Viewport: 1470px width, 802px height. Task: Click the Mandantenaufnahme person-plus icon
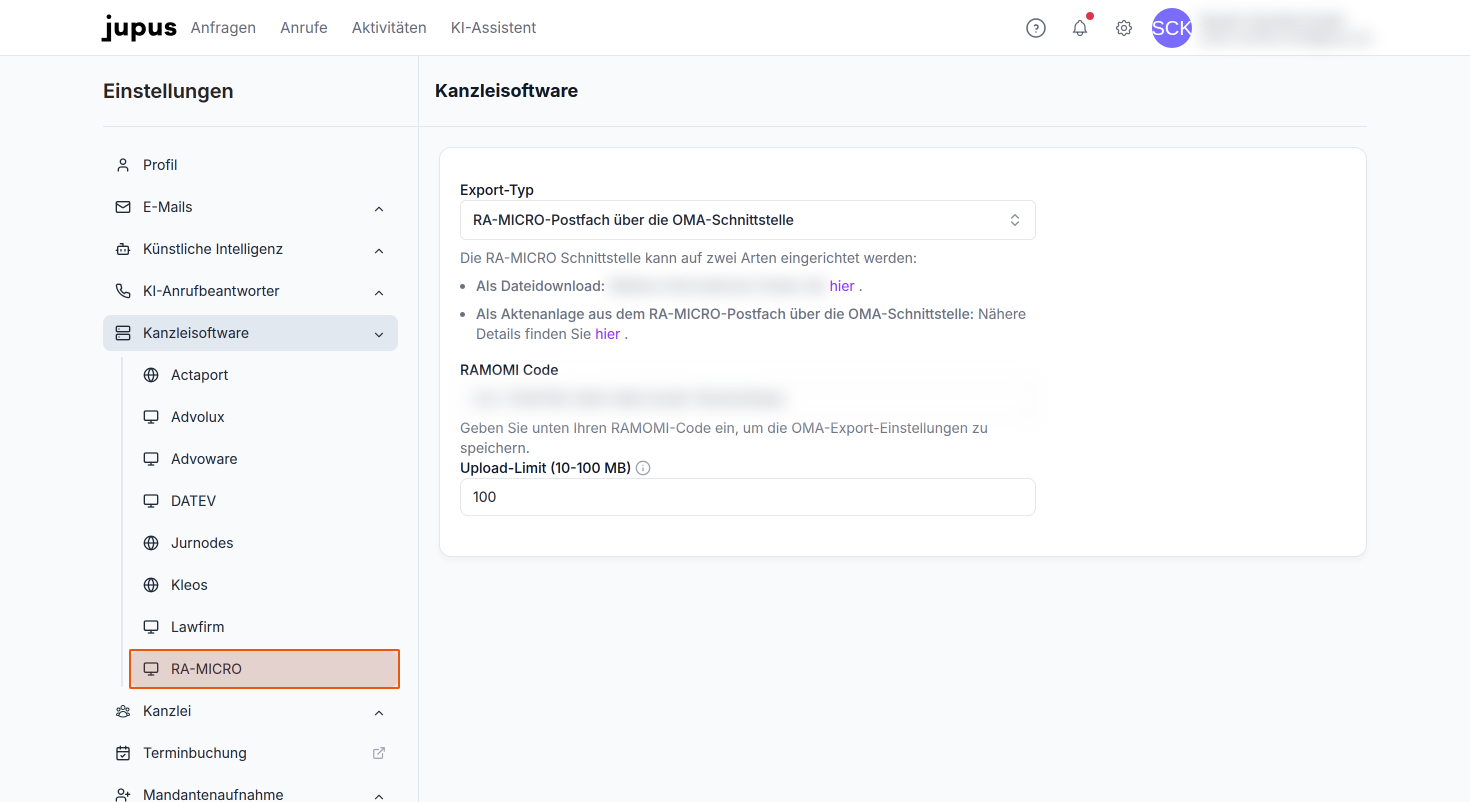click(x=123, y=795)
